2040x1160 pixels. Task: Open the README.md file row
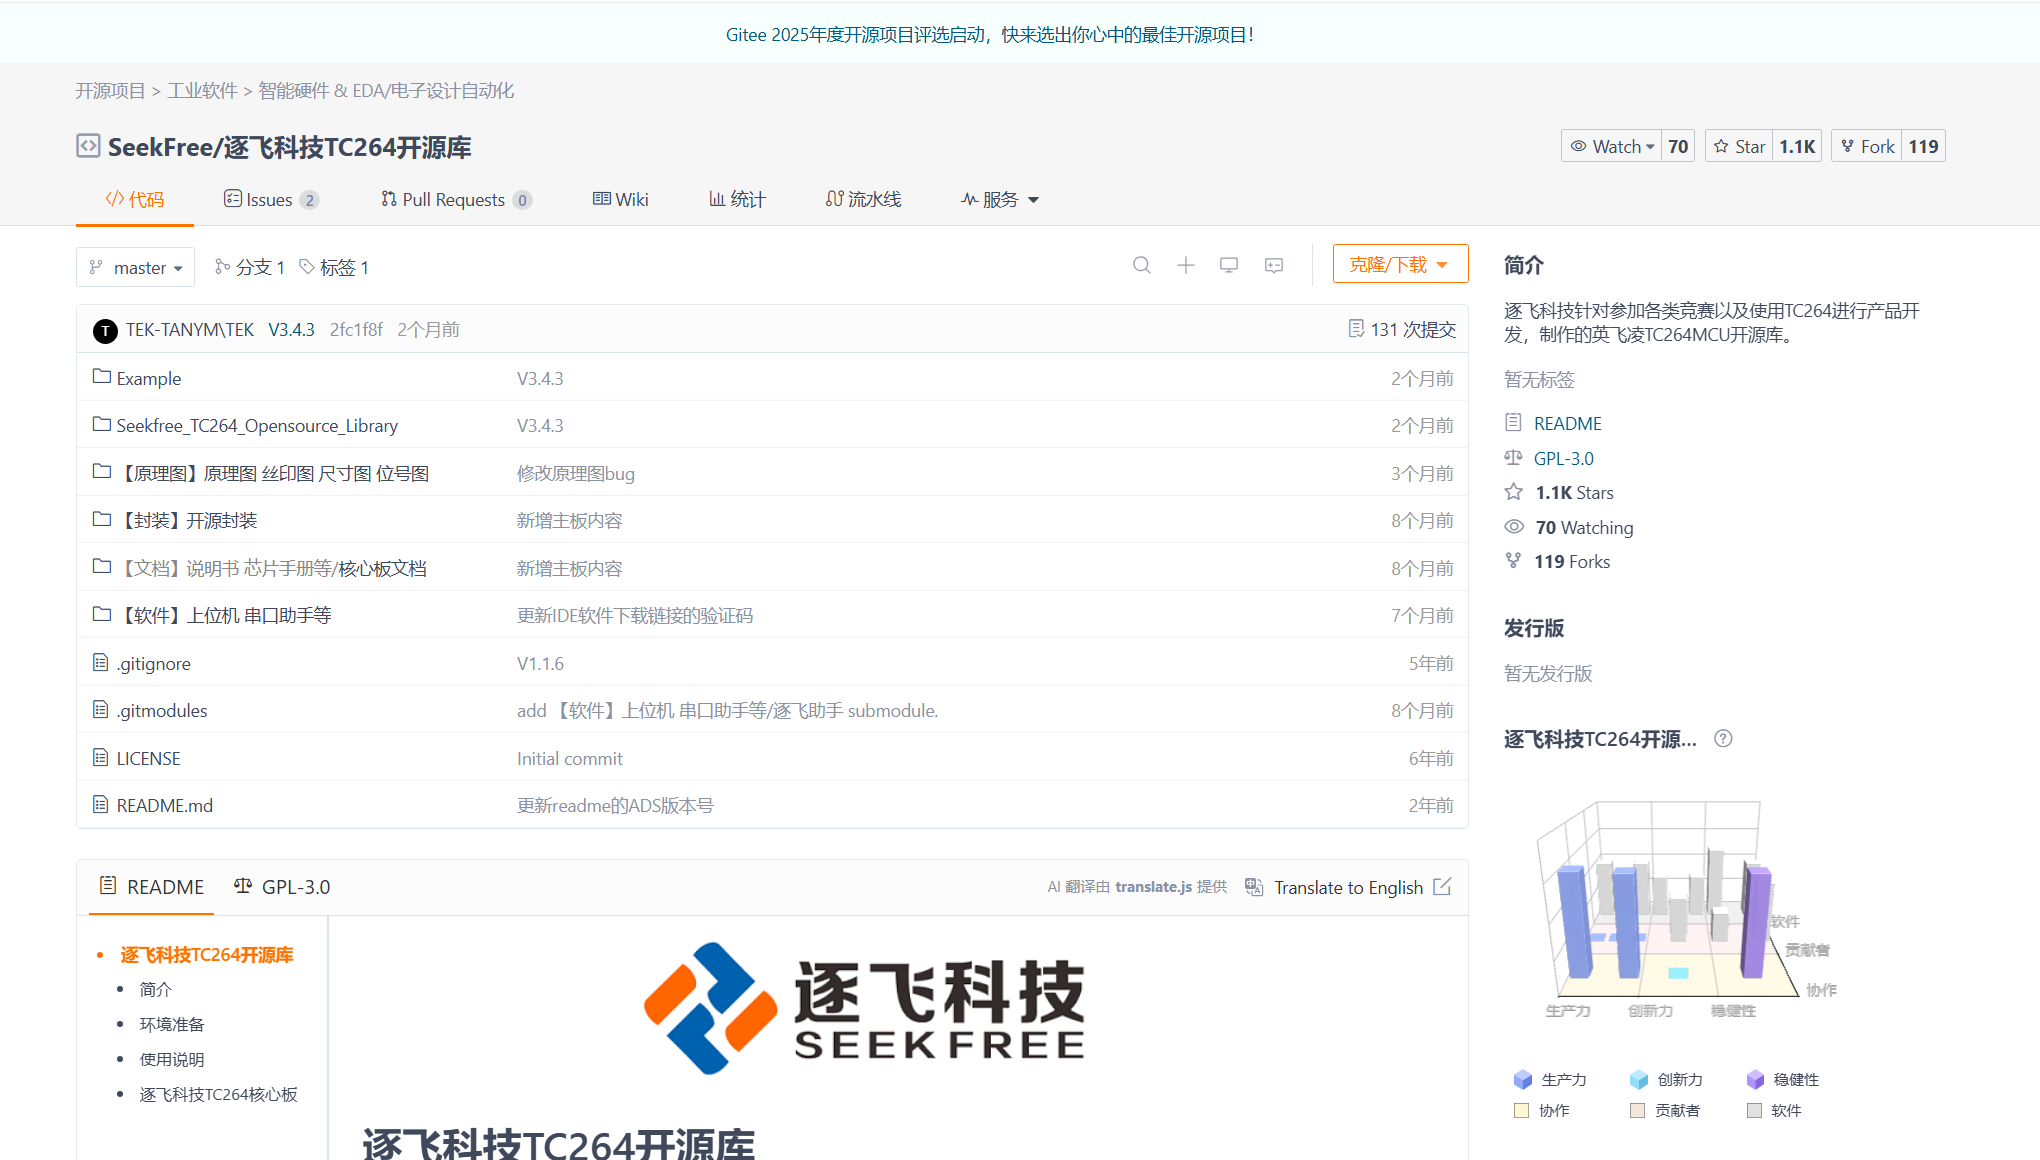164,805
